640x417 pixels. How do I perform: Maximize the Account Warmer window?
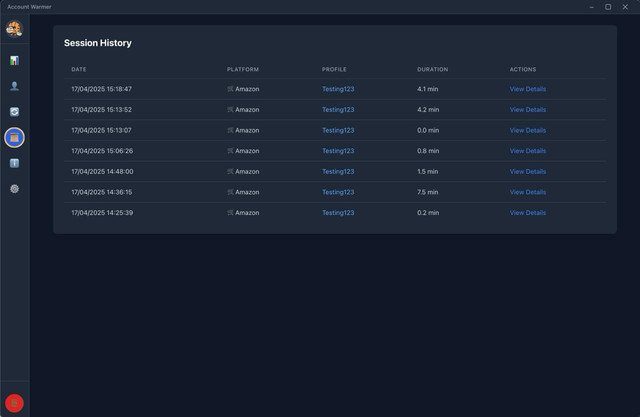pos(608,7)
